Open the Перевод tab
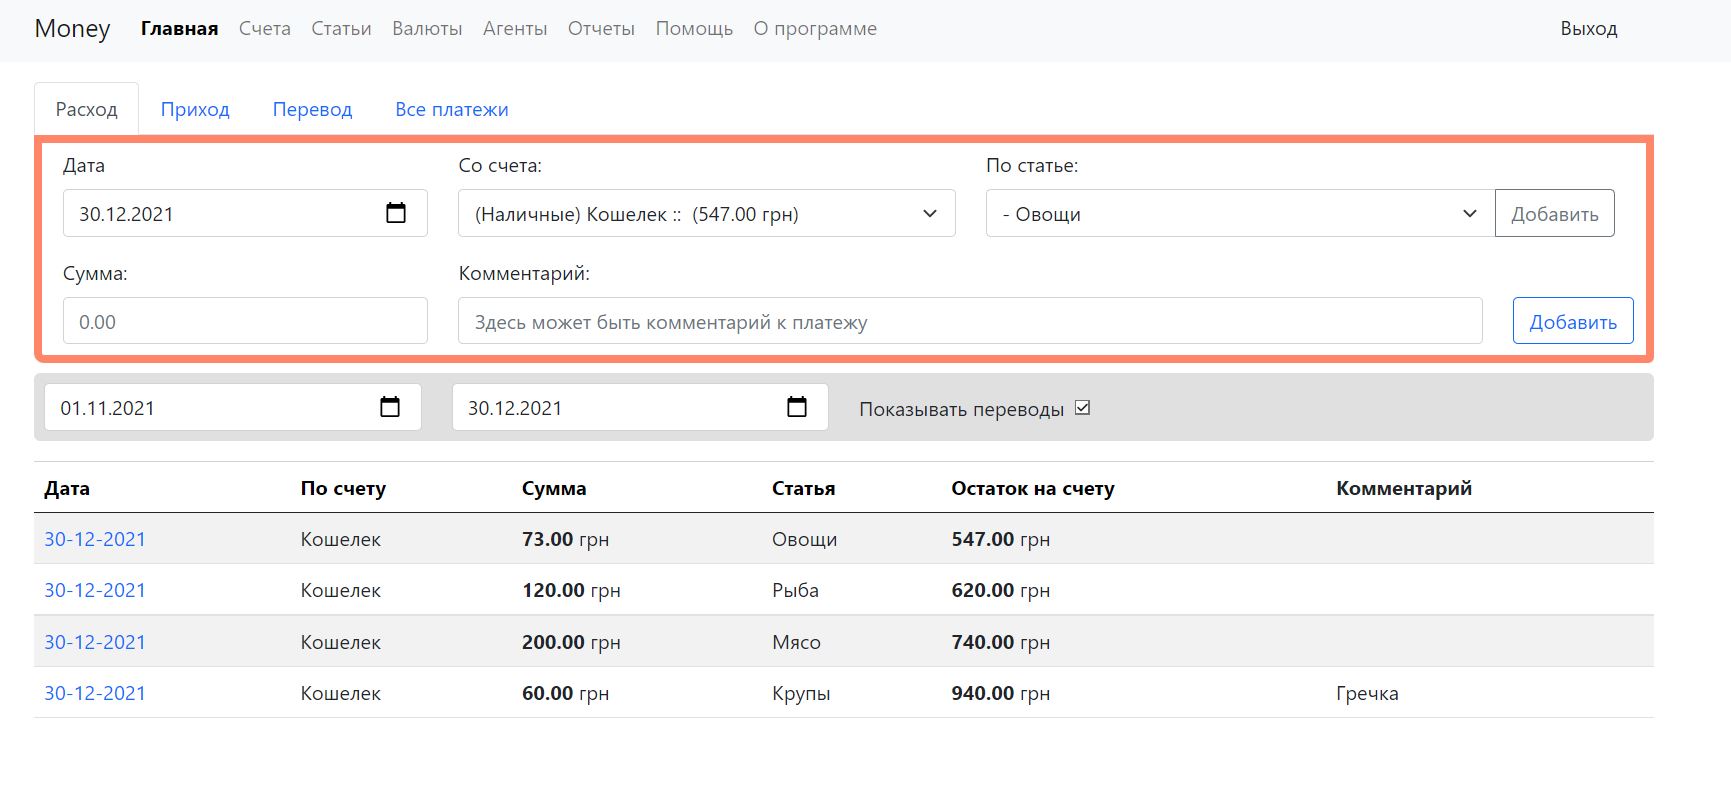This screenshot has width=1731, height=786. [312, 109]
